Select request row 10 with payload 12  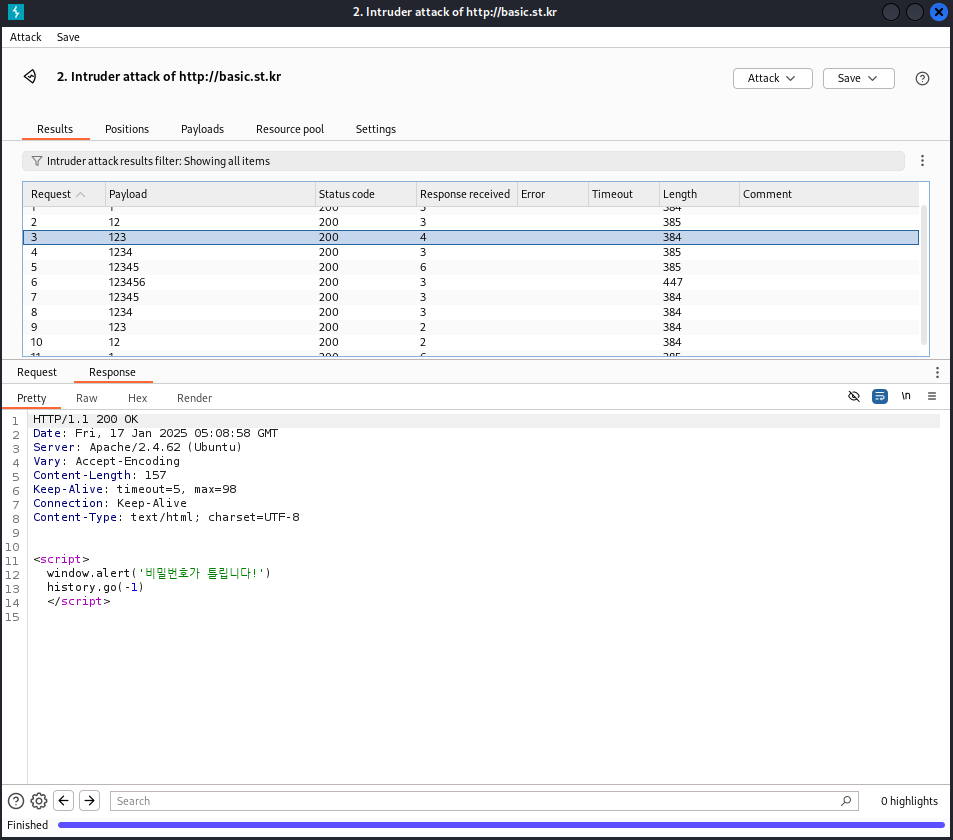471,342
